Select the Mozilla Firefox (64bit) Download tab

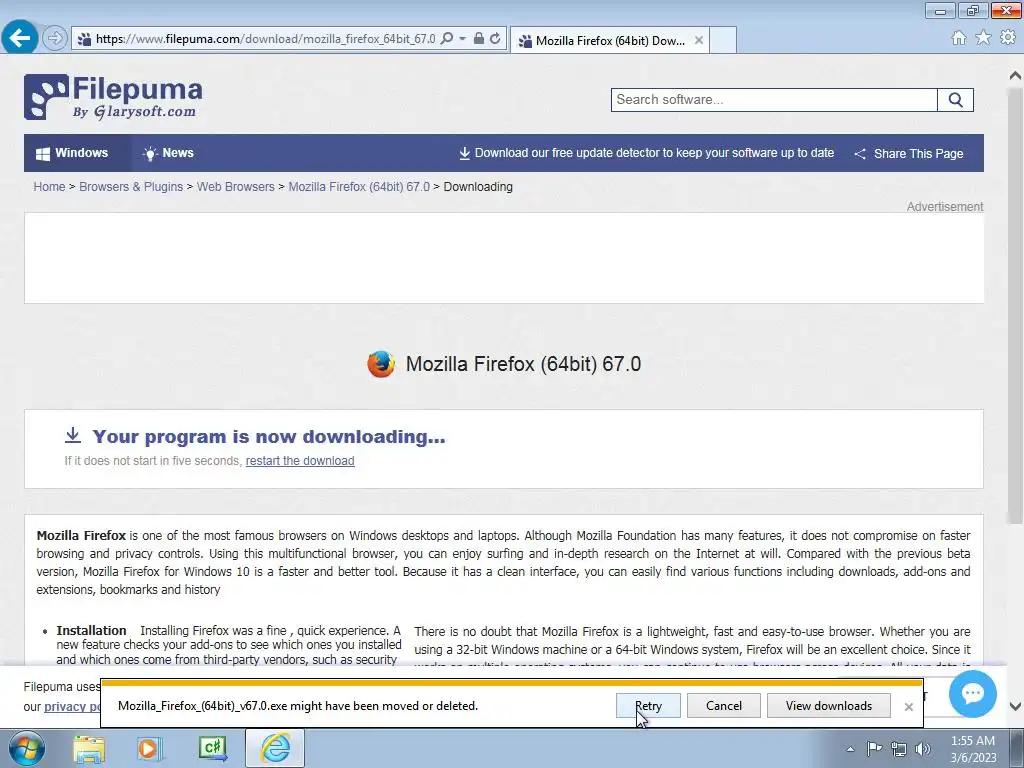[x=610, y=40]
